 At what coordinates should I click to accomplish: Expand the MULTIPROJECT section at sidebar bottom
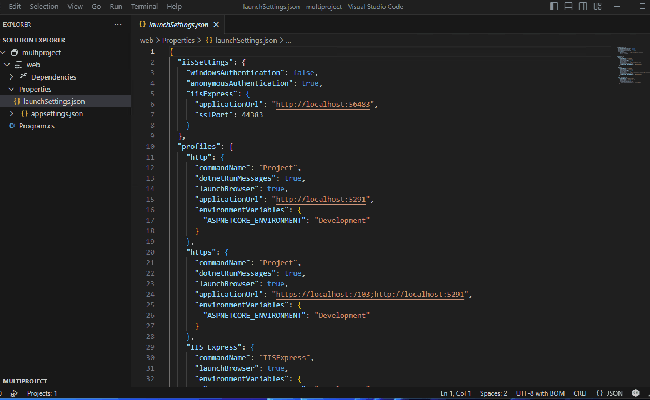pos(25,381)
